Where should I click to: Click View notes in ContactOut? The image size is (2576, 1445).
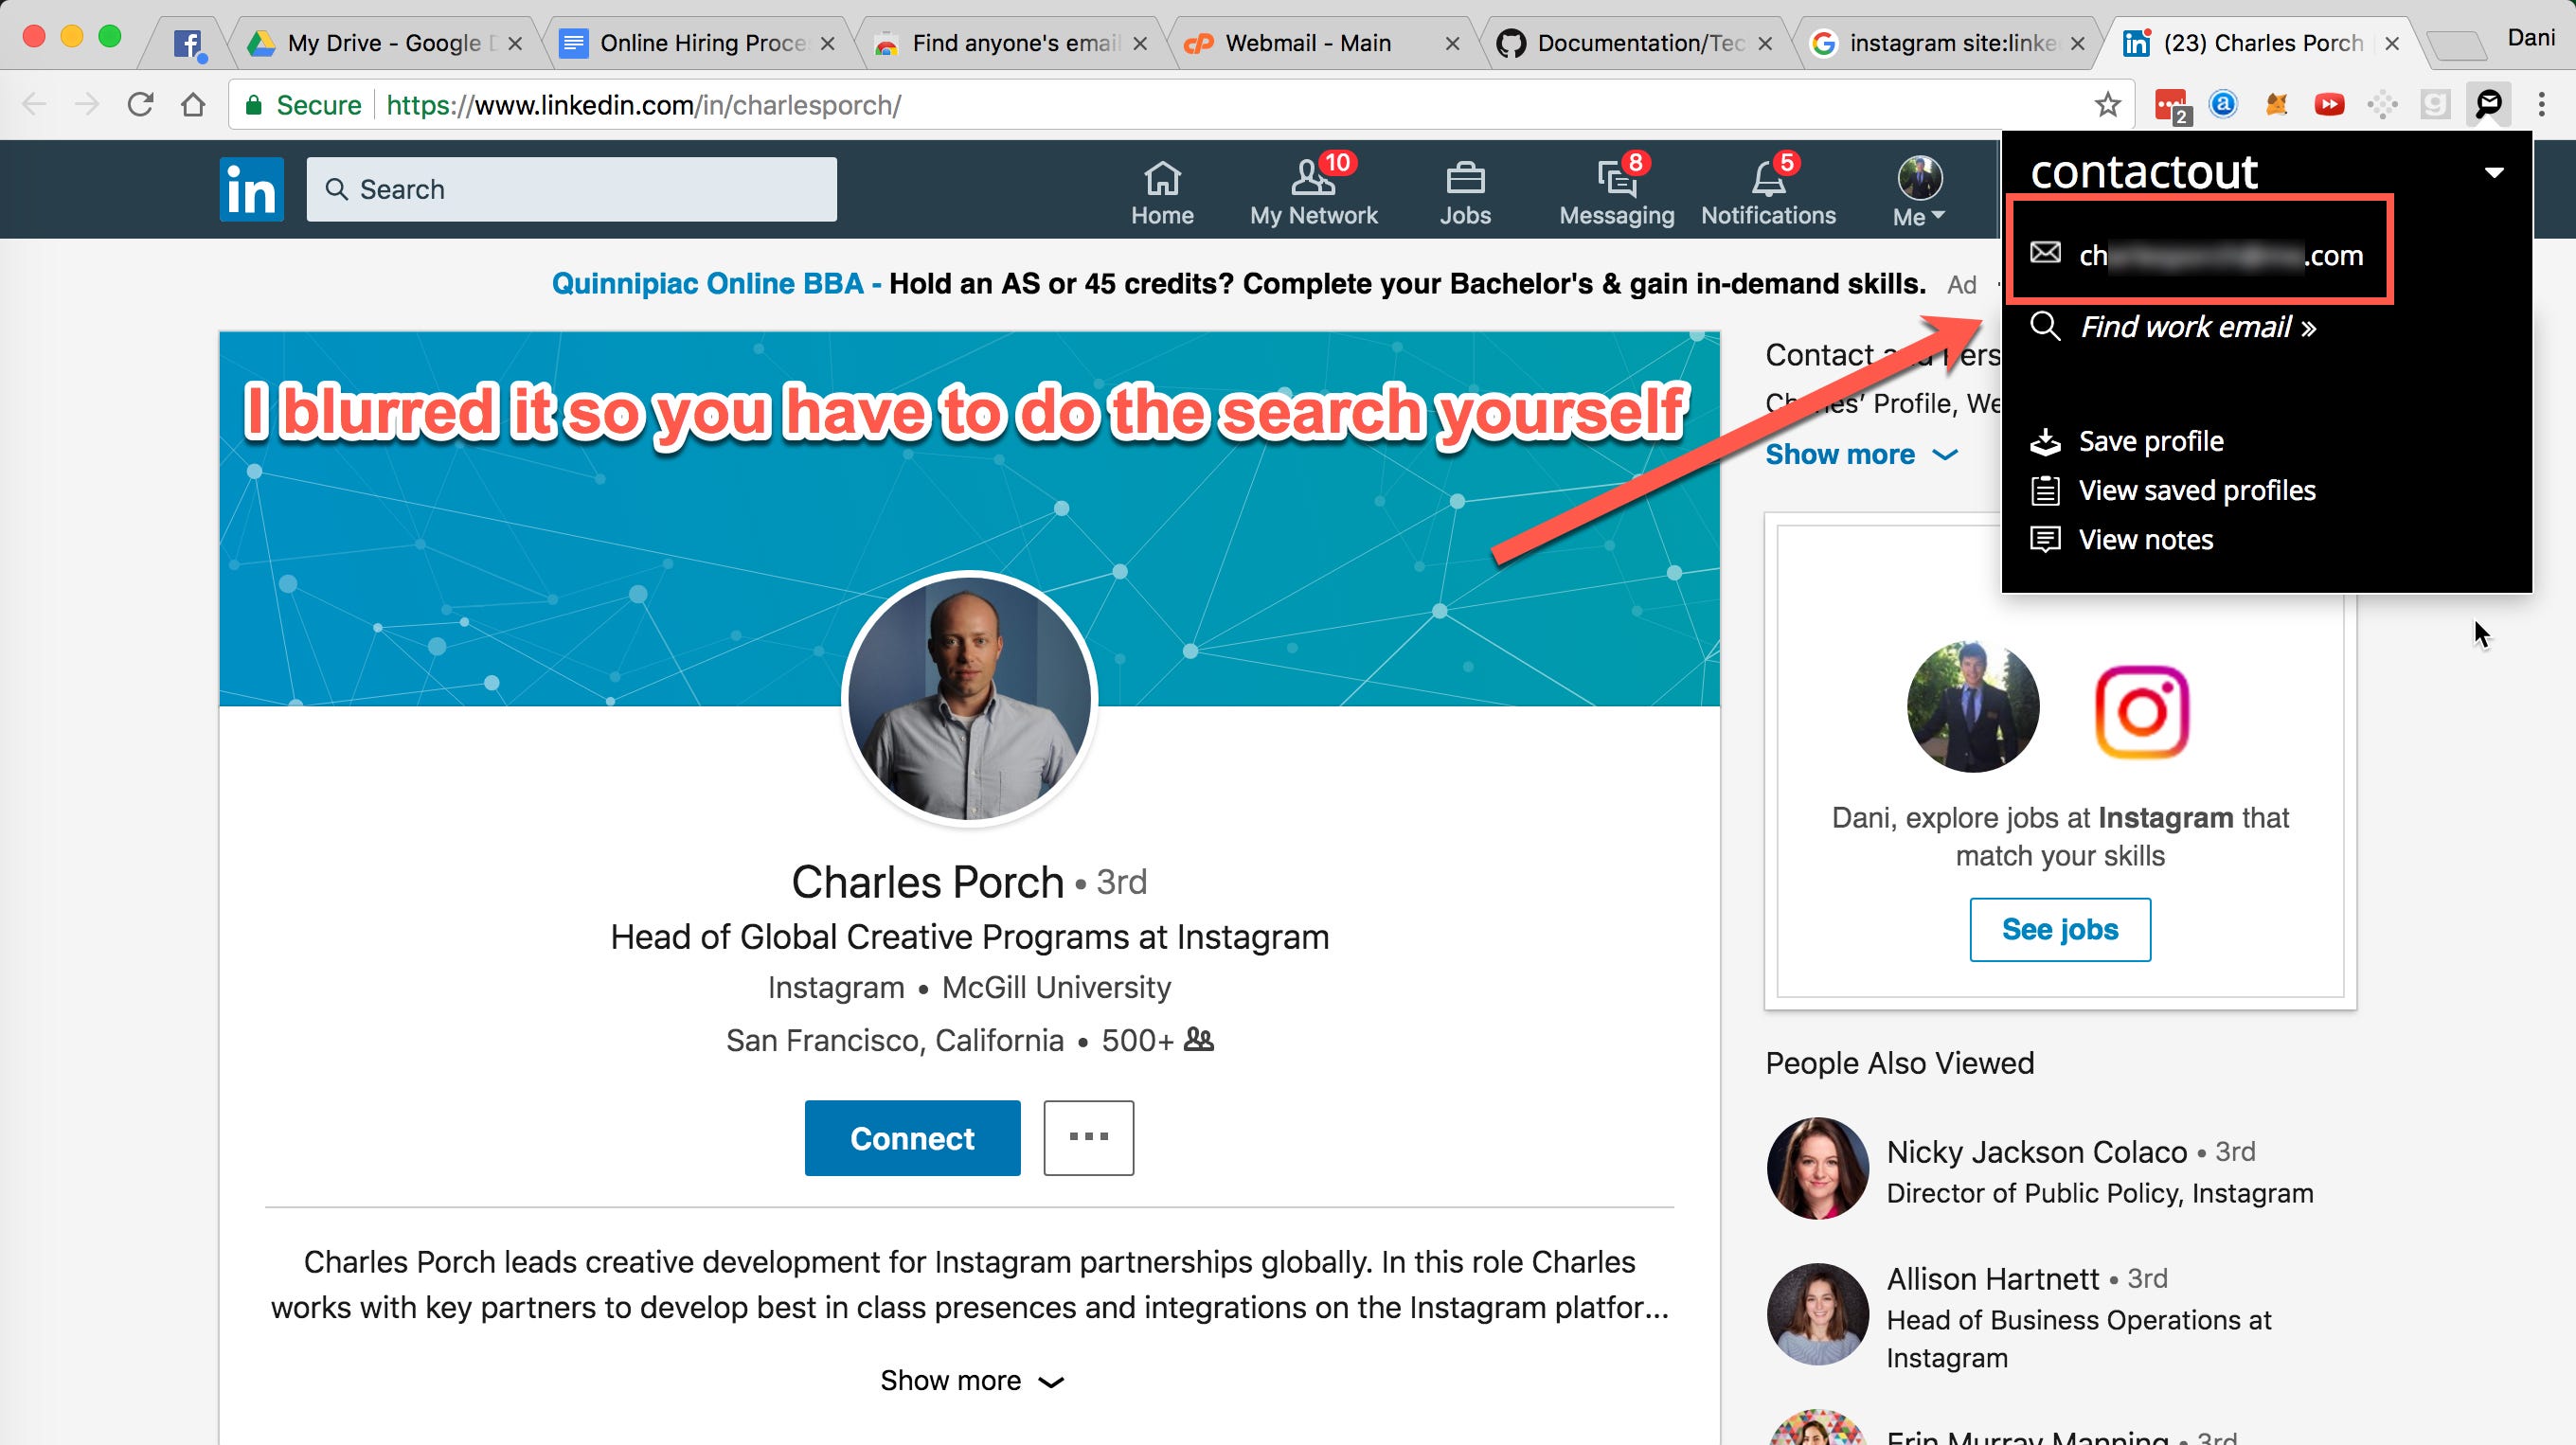(x=2145, y=539)
